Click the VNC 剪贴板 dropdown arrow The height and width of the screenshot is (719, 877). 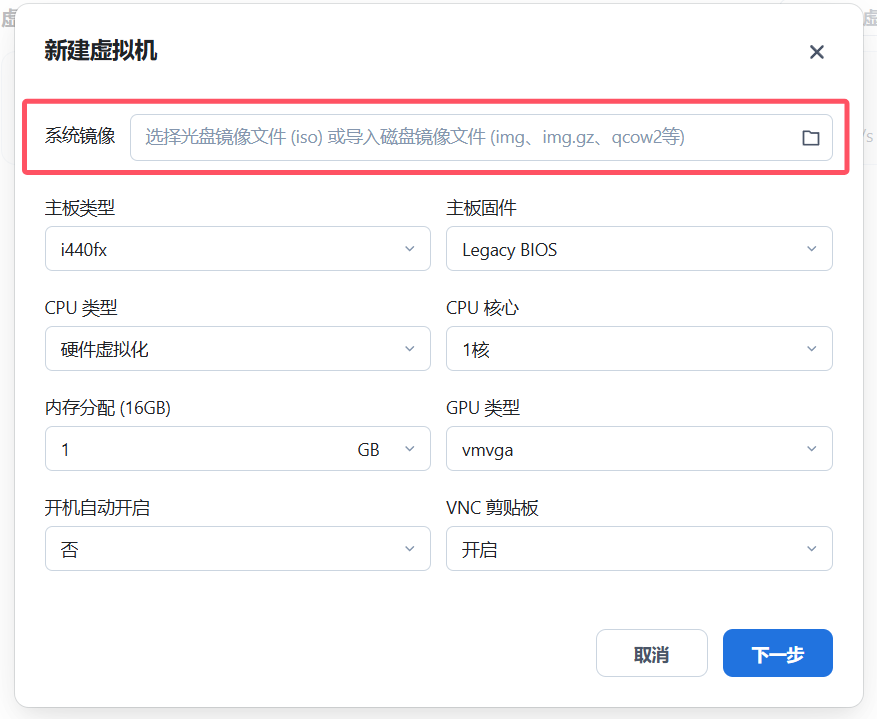coord(811,548)
